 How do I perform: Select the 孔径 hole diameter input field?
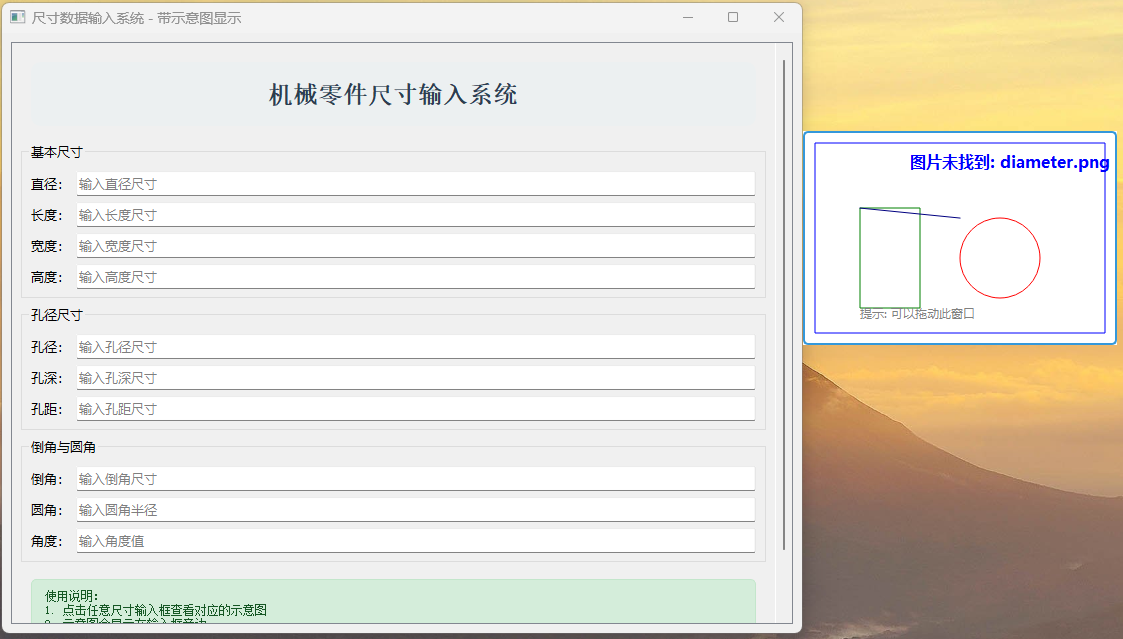[x=414, y=346]
